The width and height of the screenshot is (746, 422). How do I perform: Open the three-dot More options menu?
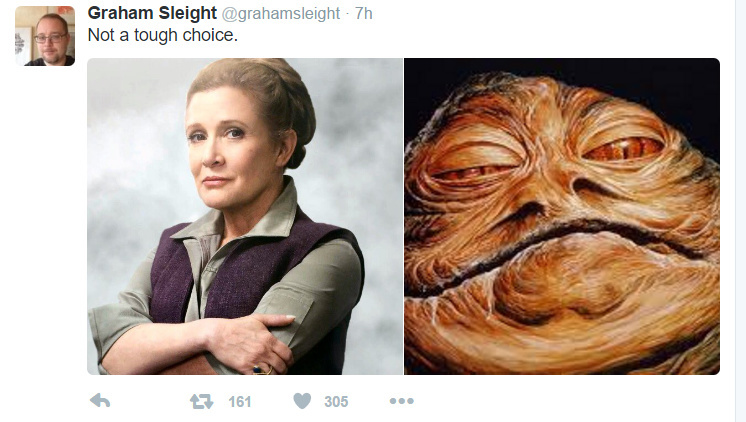(x=402, y=401)
